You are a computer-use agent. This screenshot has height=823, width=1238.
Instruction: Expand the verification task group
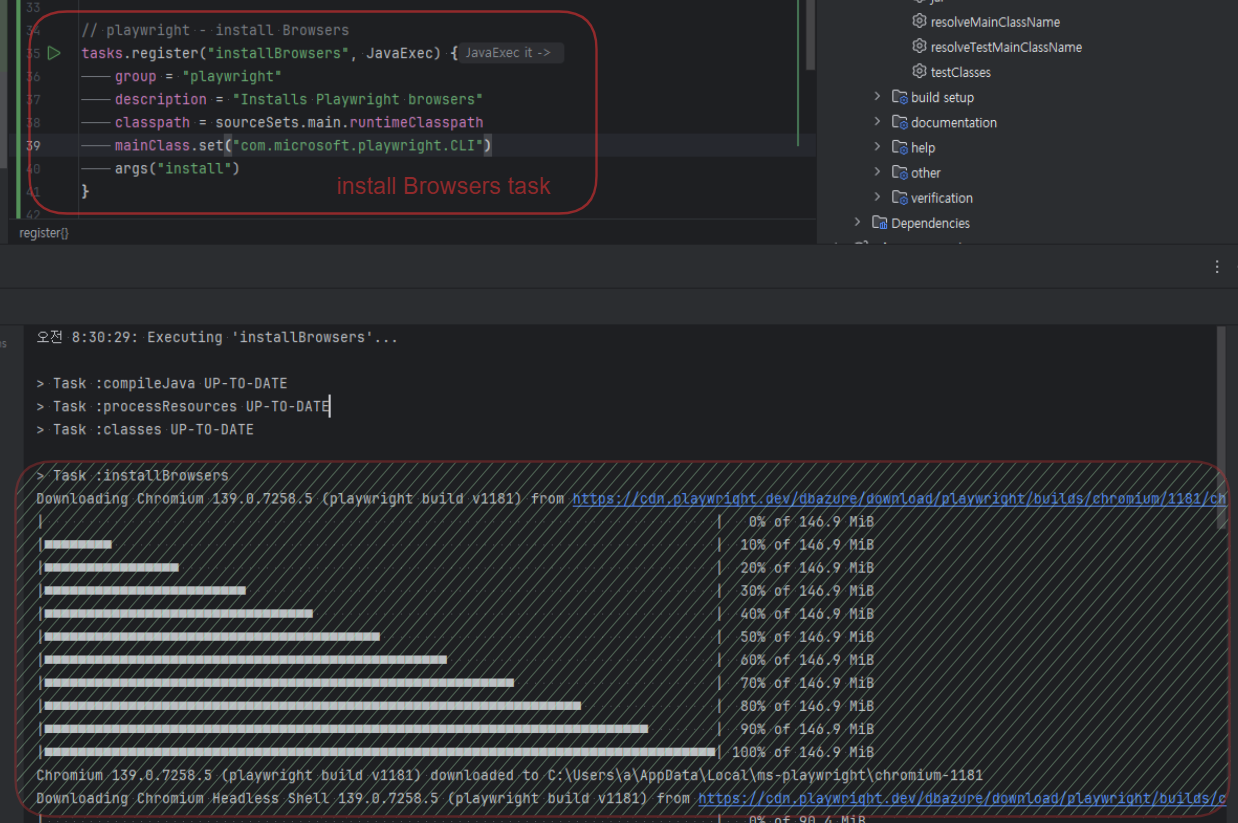pyautogui.click(x=877, y=197)
